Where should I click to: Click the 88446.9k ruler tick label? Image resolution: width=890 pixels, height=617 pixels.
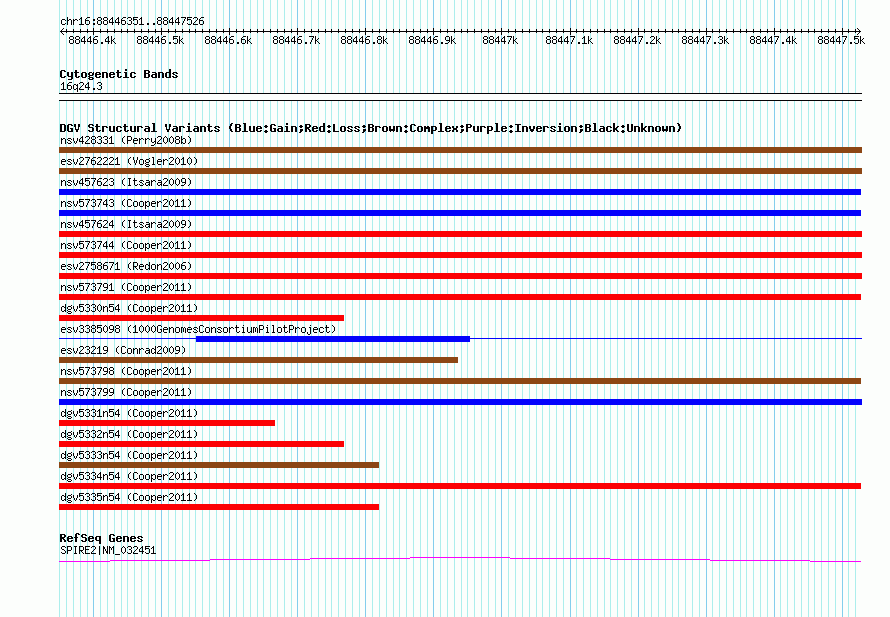coord(433,40)
